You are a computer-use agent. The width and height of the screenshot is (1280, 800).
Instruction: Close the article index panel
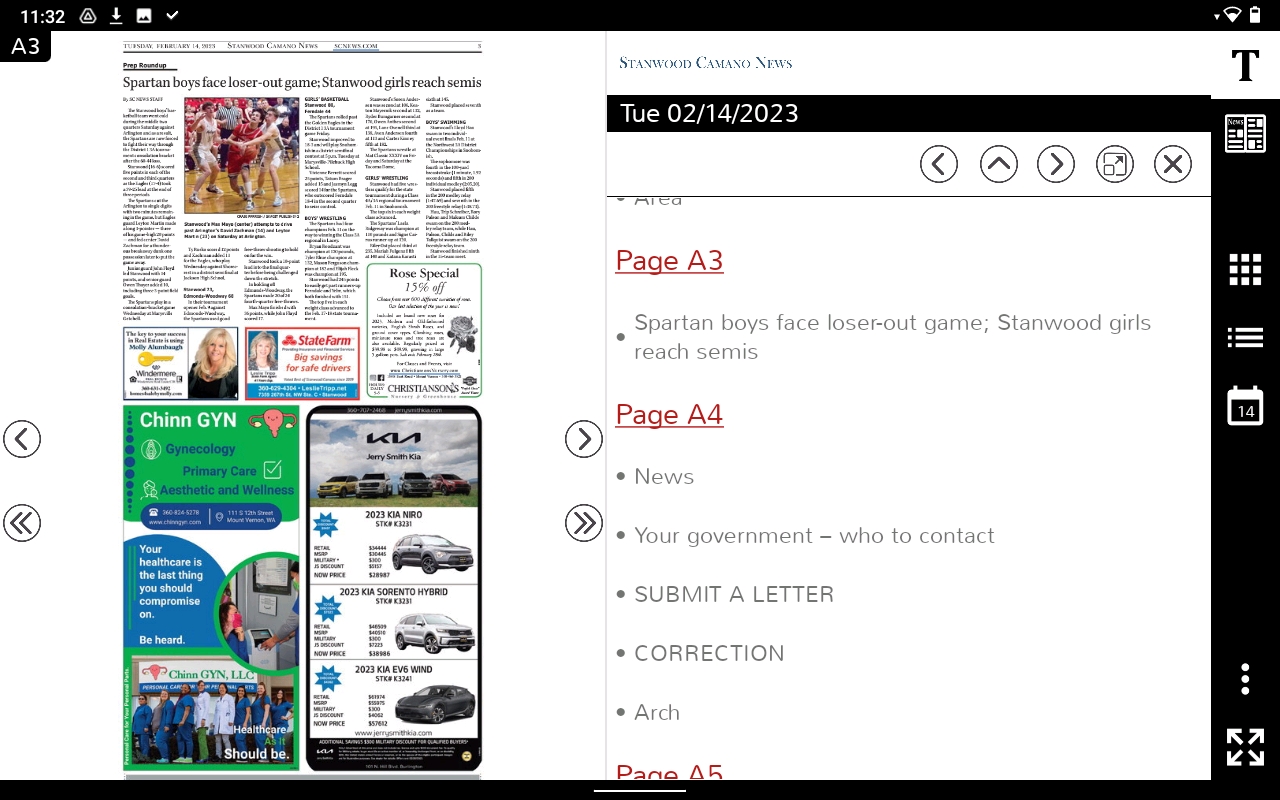1173,164
